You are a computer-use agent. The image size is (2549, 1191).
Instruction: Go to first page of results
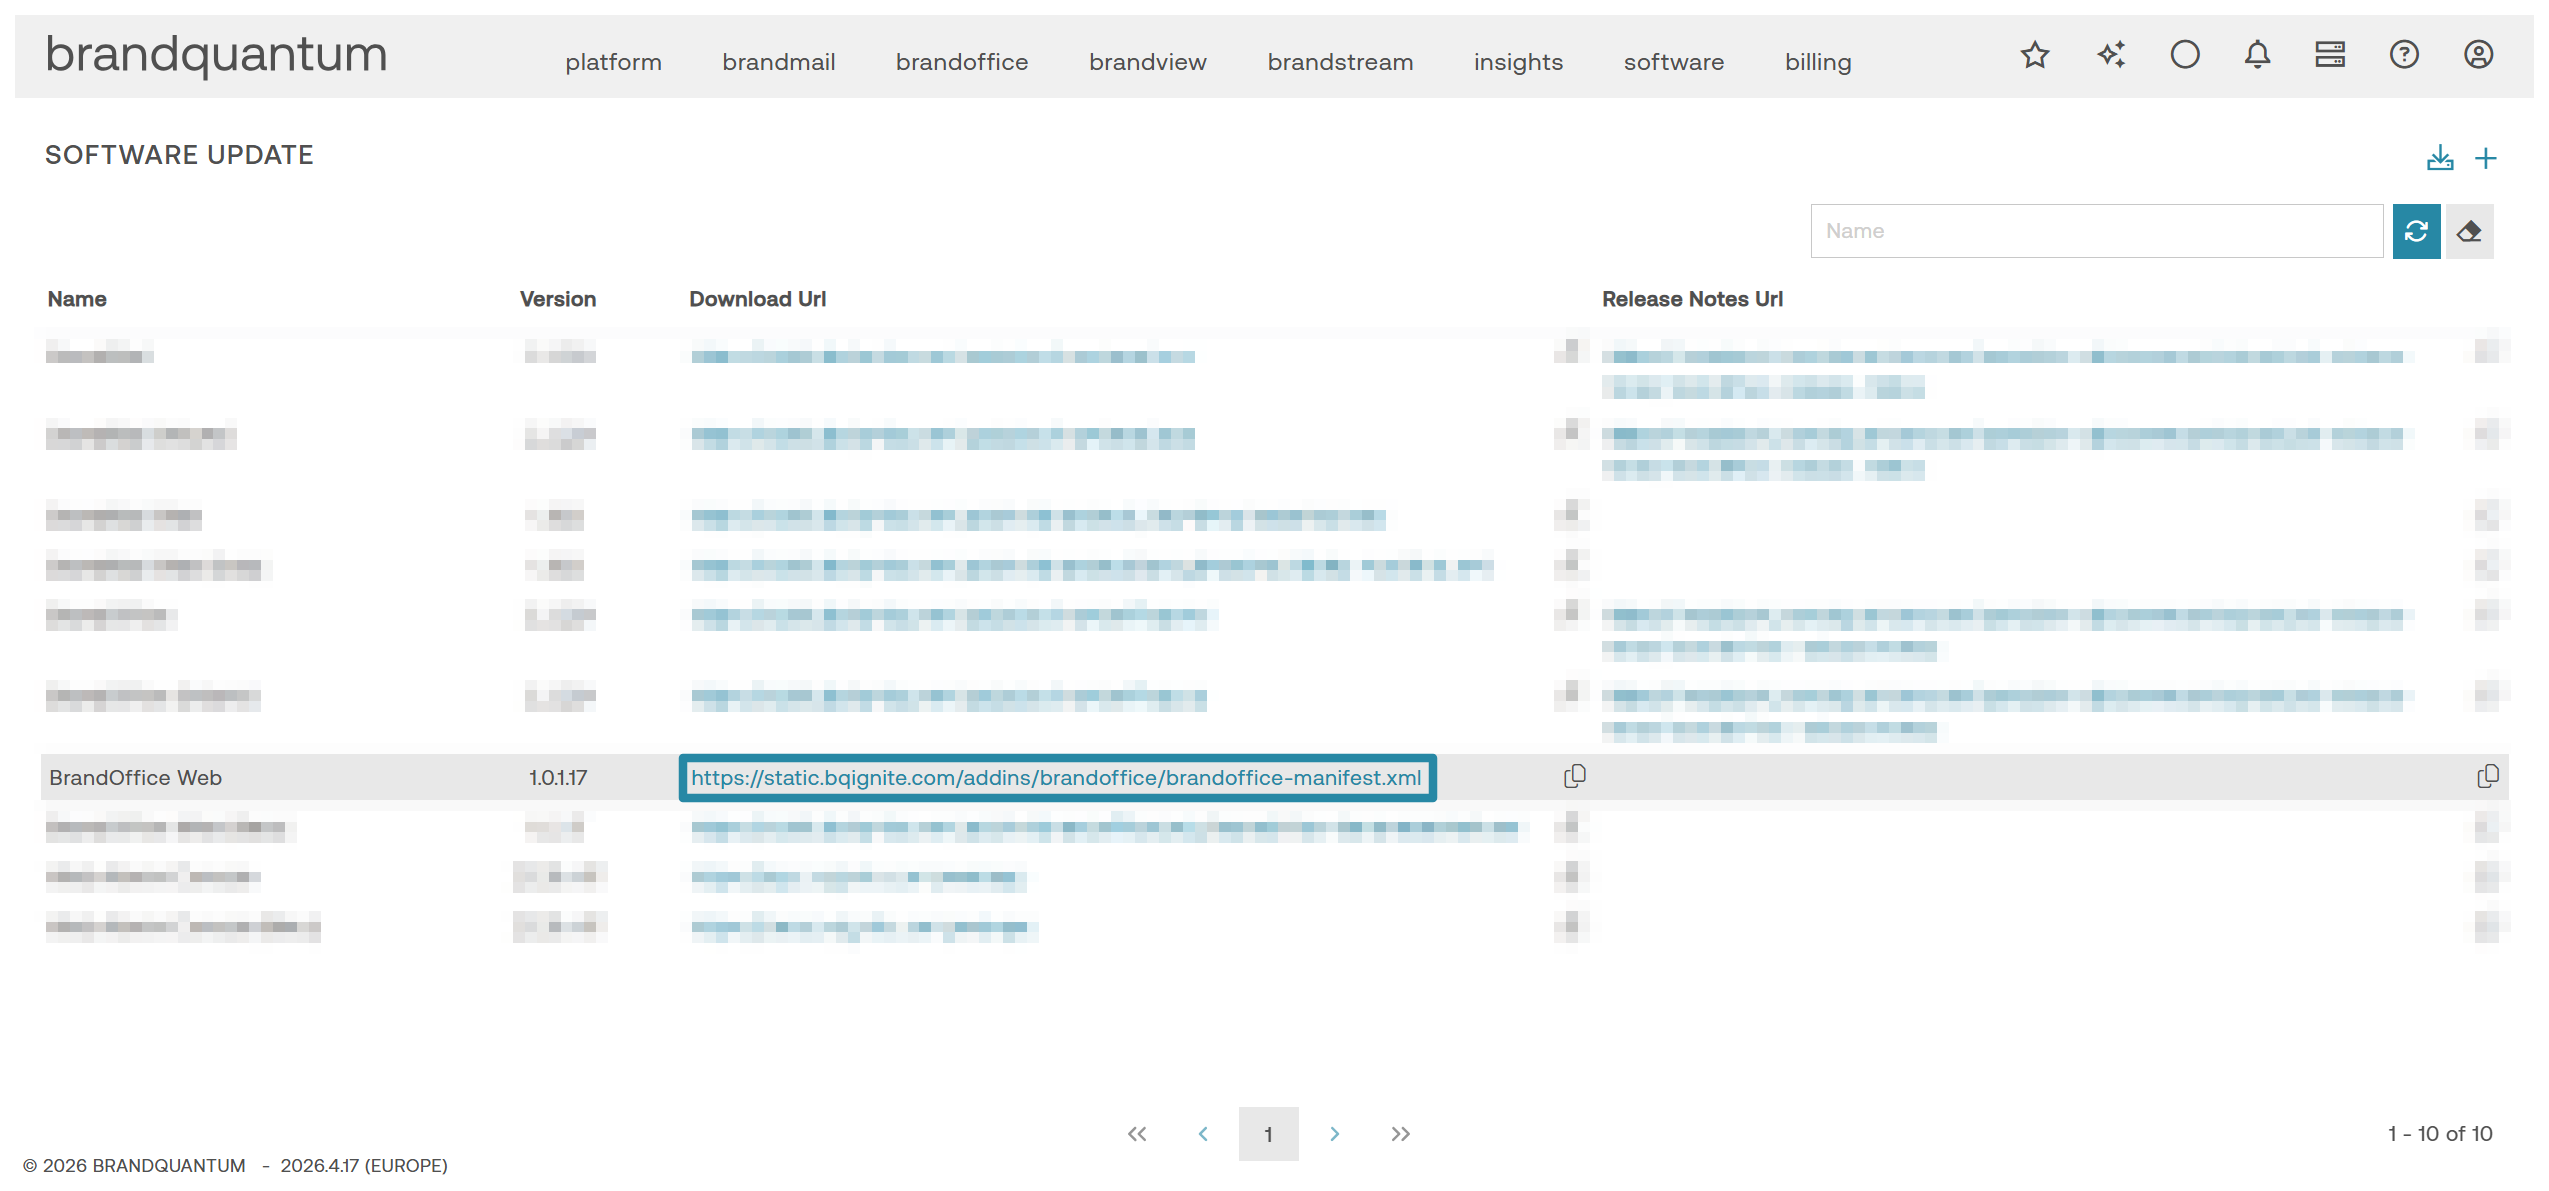[1137, 1133]
